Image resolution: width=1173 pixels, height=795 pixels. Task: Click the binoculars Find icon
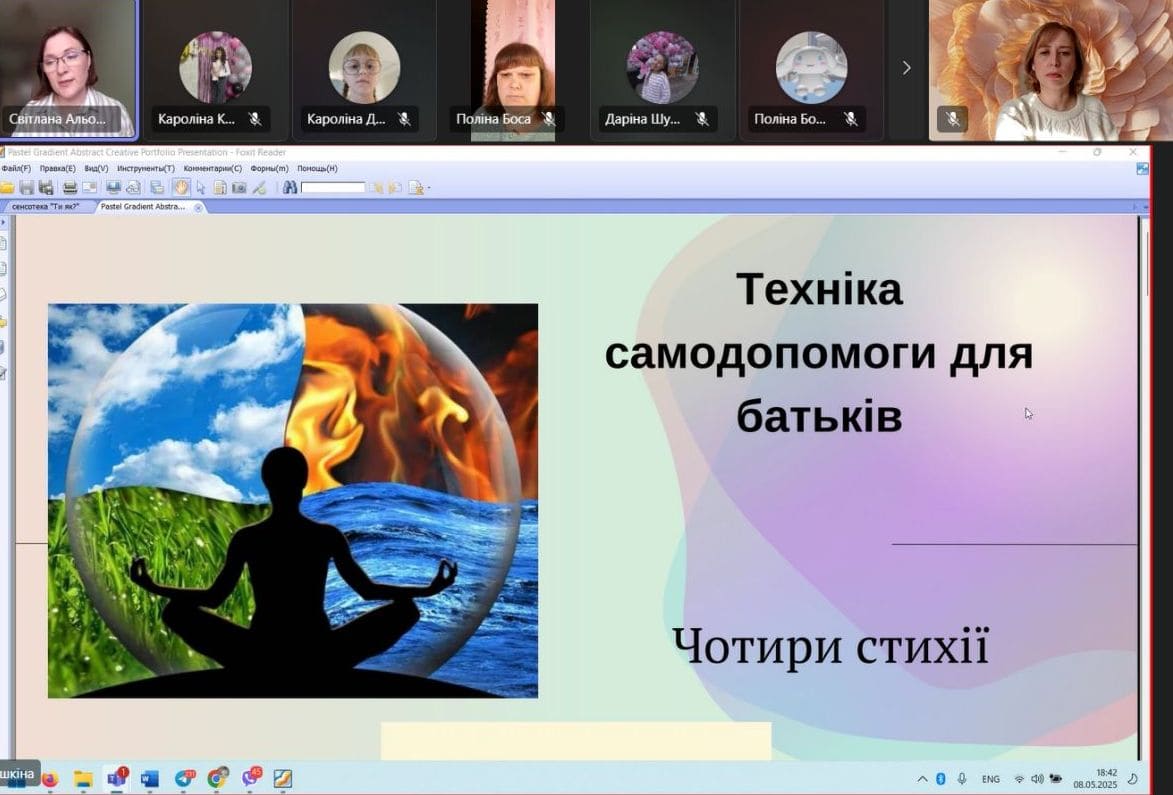click(290, 187)
